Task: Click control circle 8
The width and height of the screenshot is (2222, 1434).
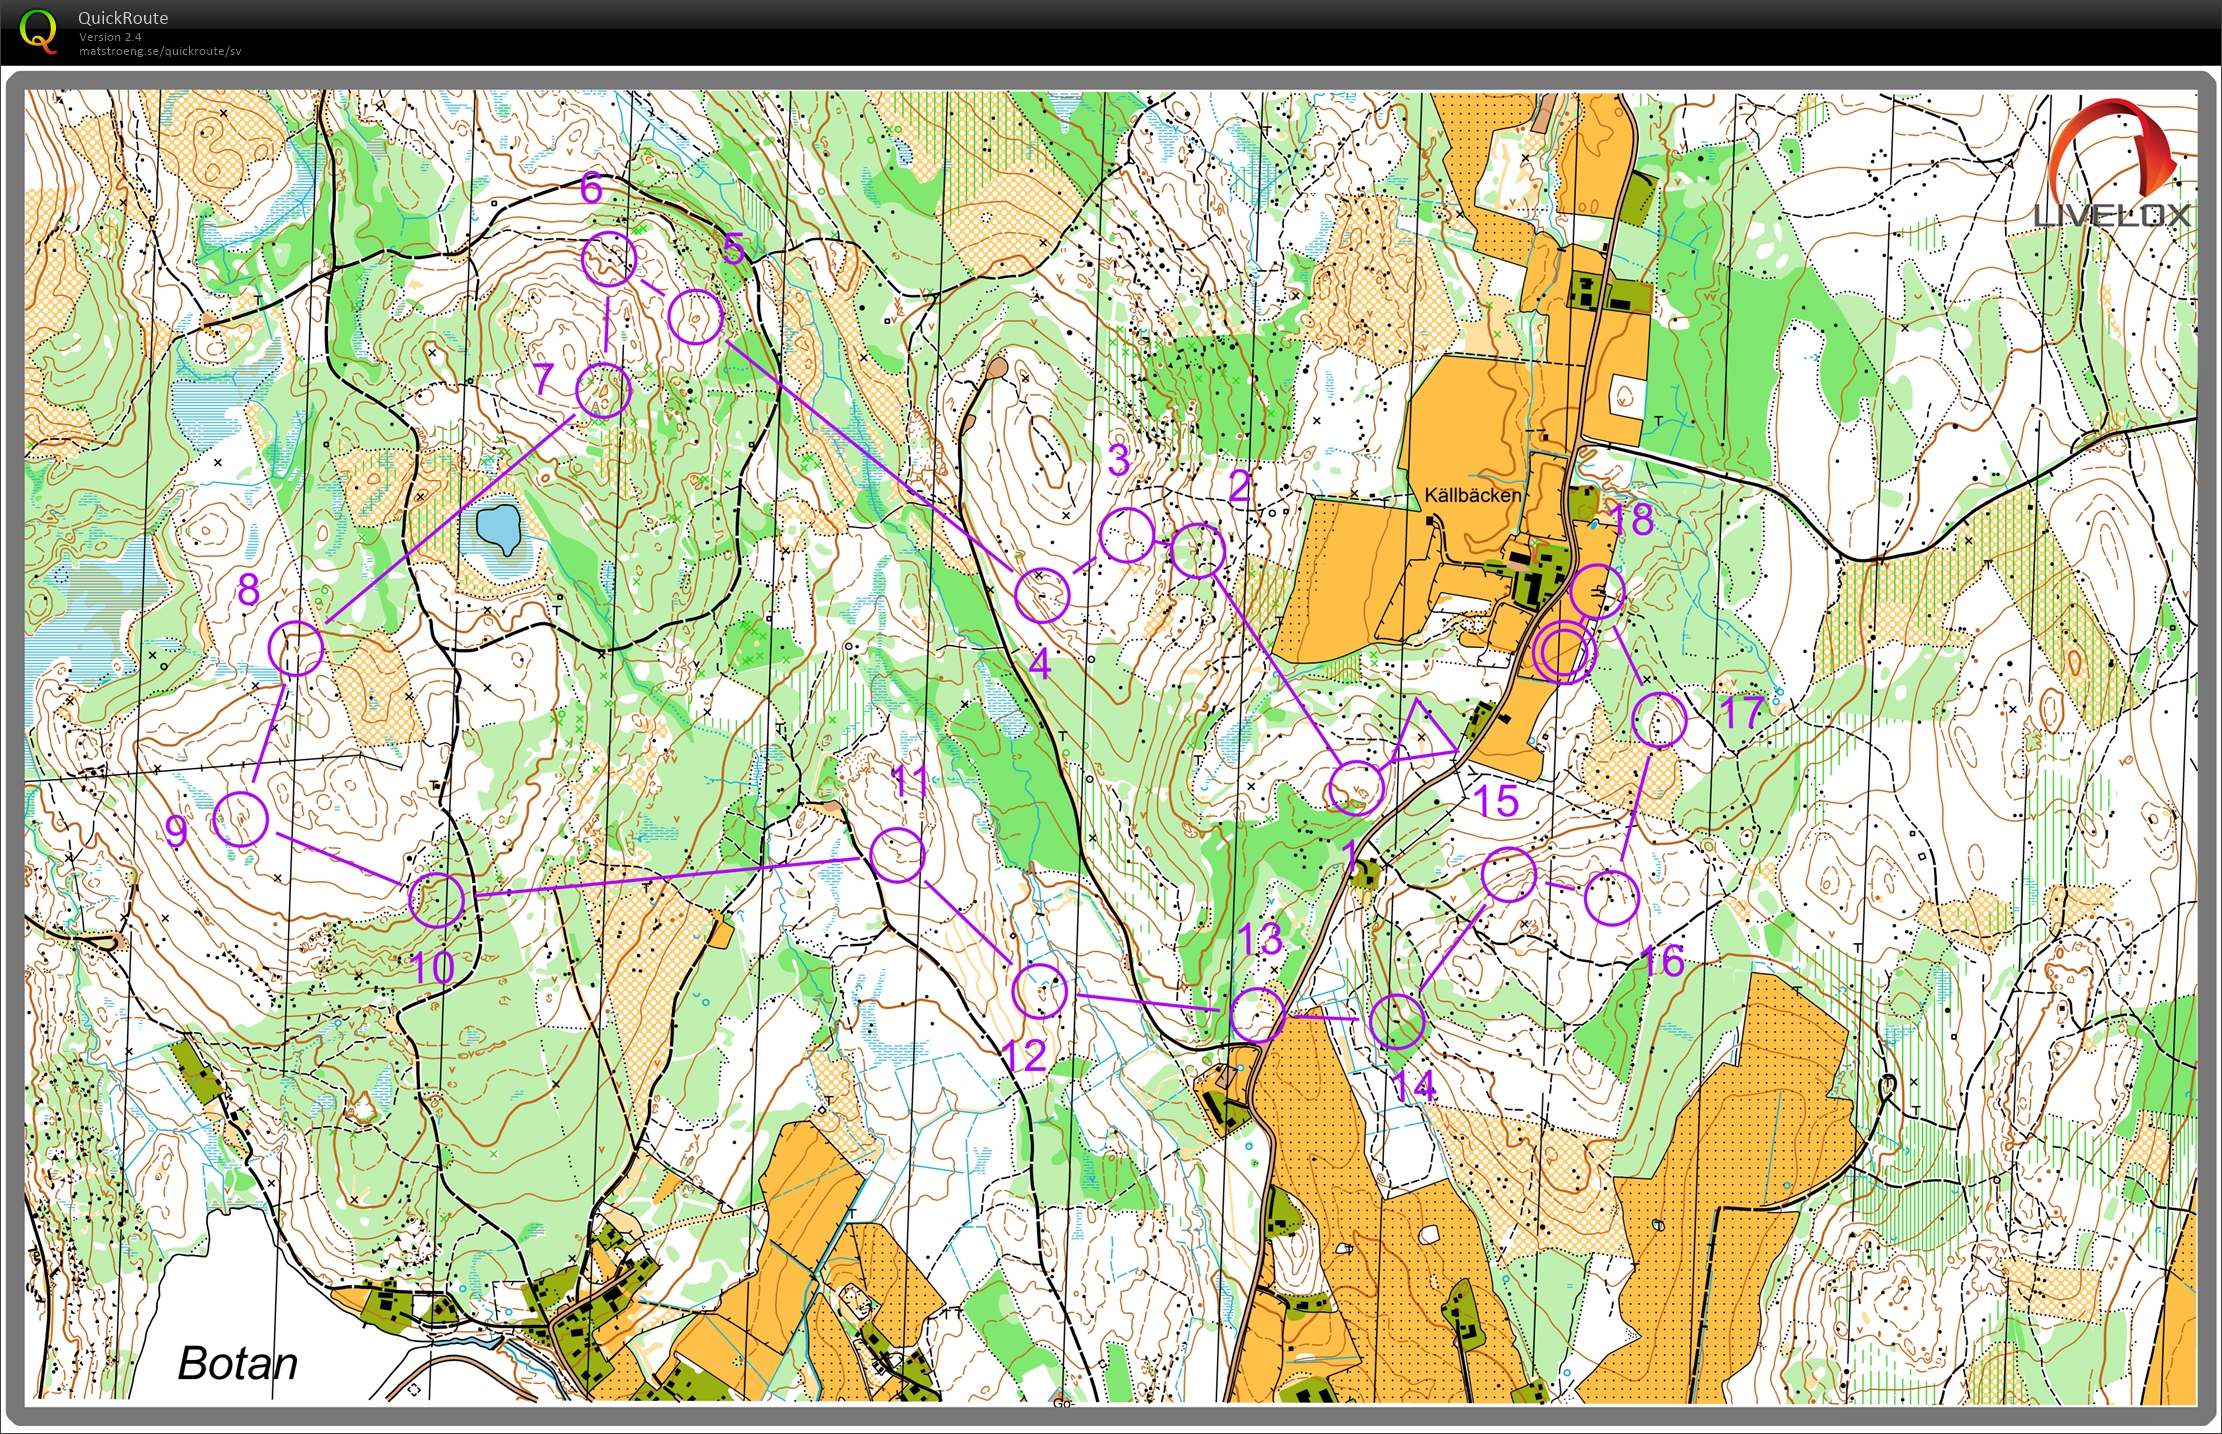Action: [x=297, y=648]
